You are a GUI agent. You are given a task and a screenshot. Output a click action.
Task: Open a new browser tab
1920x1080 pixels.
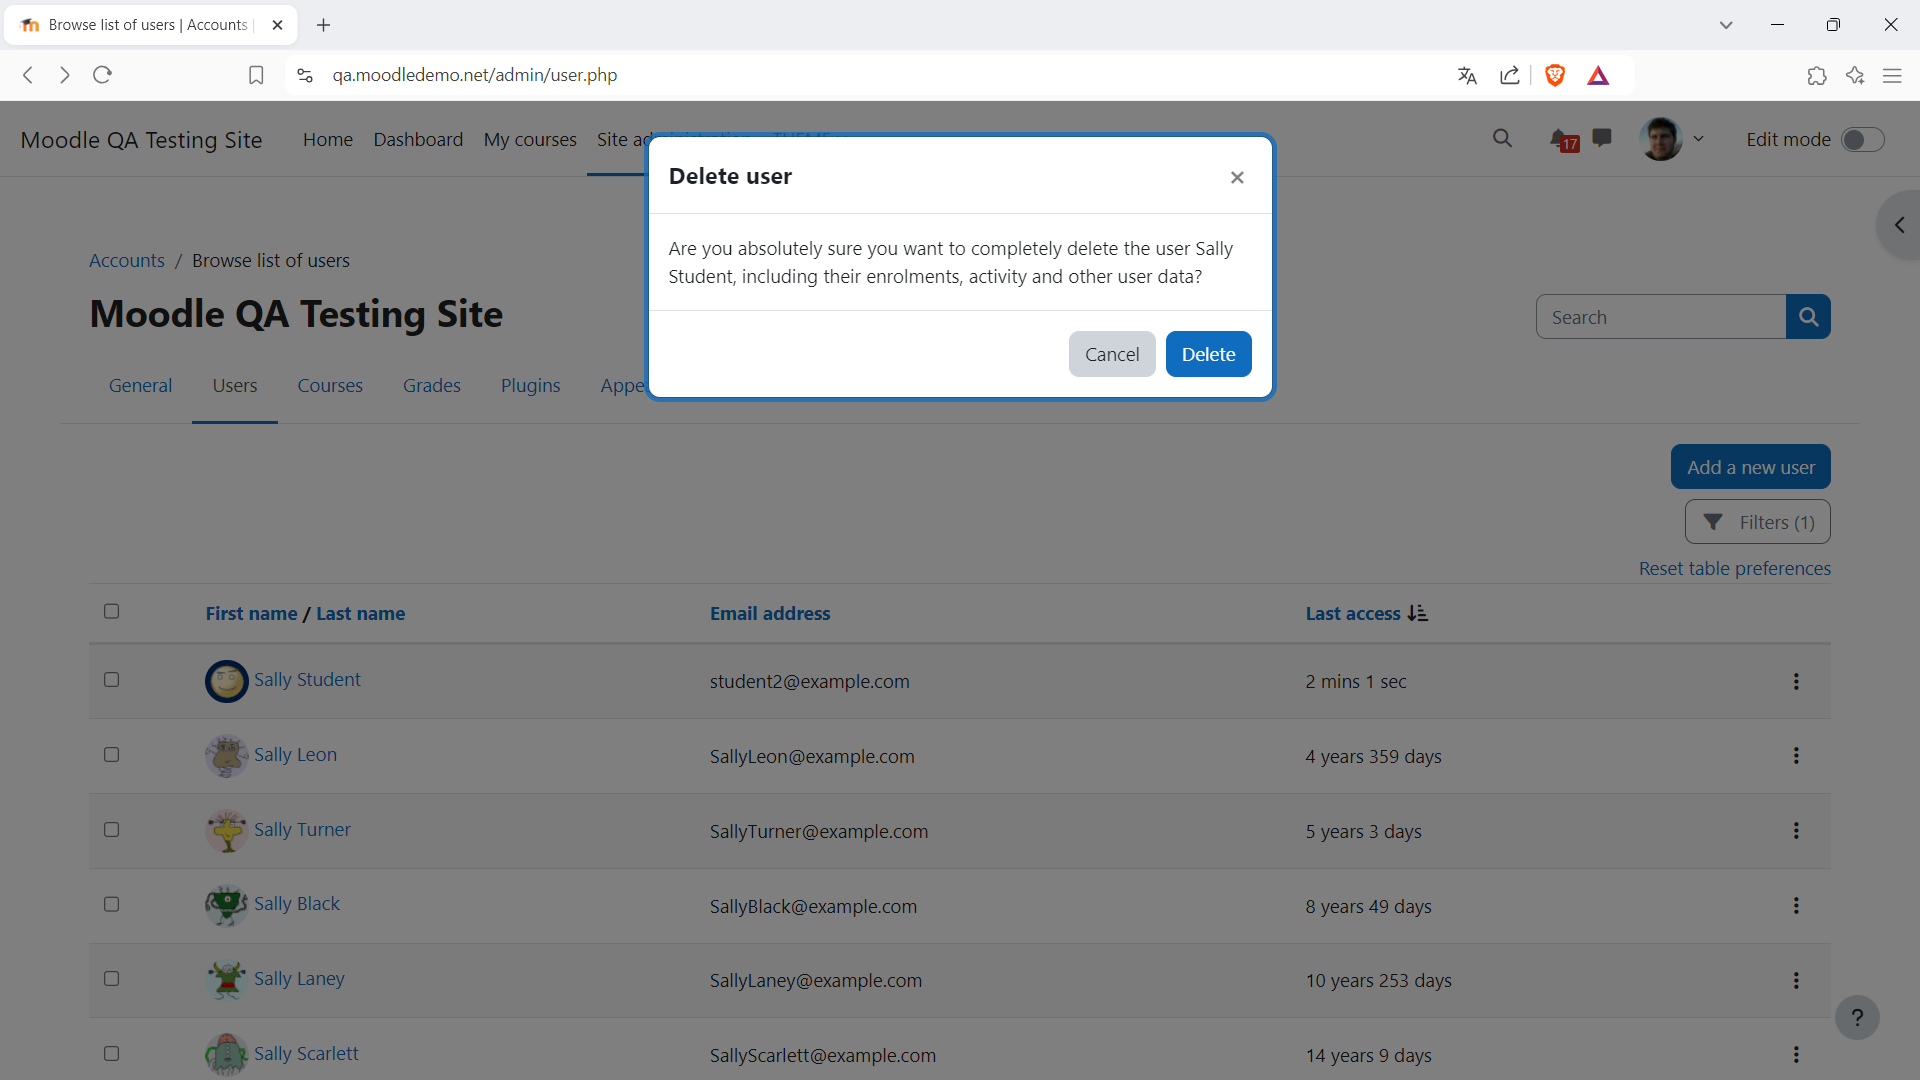click(x=323, y=25)
